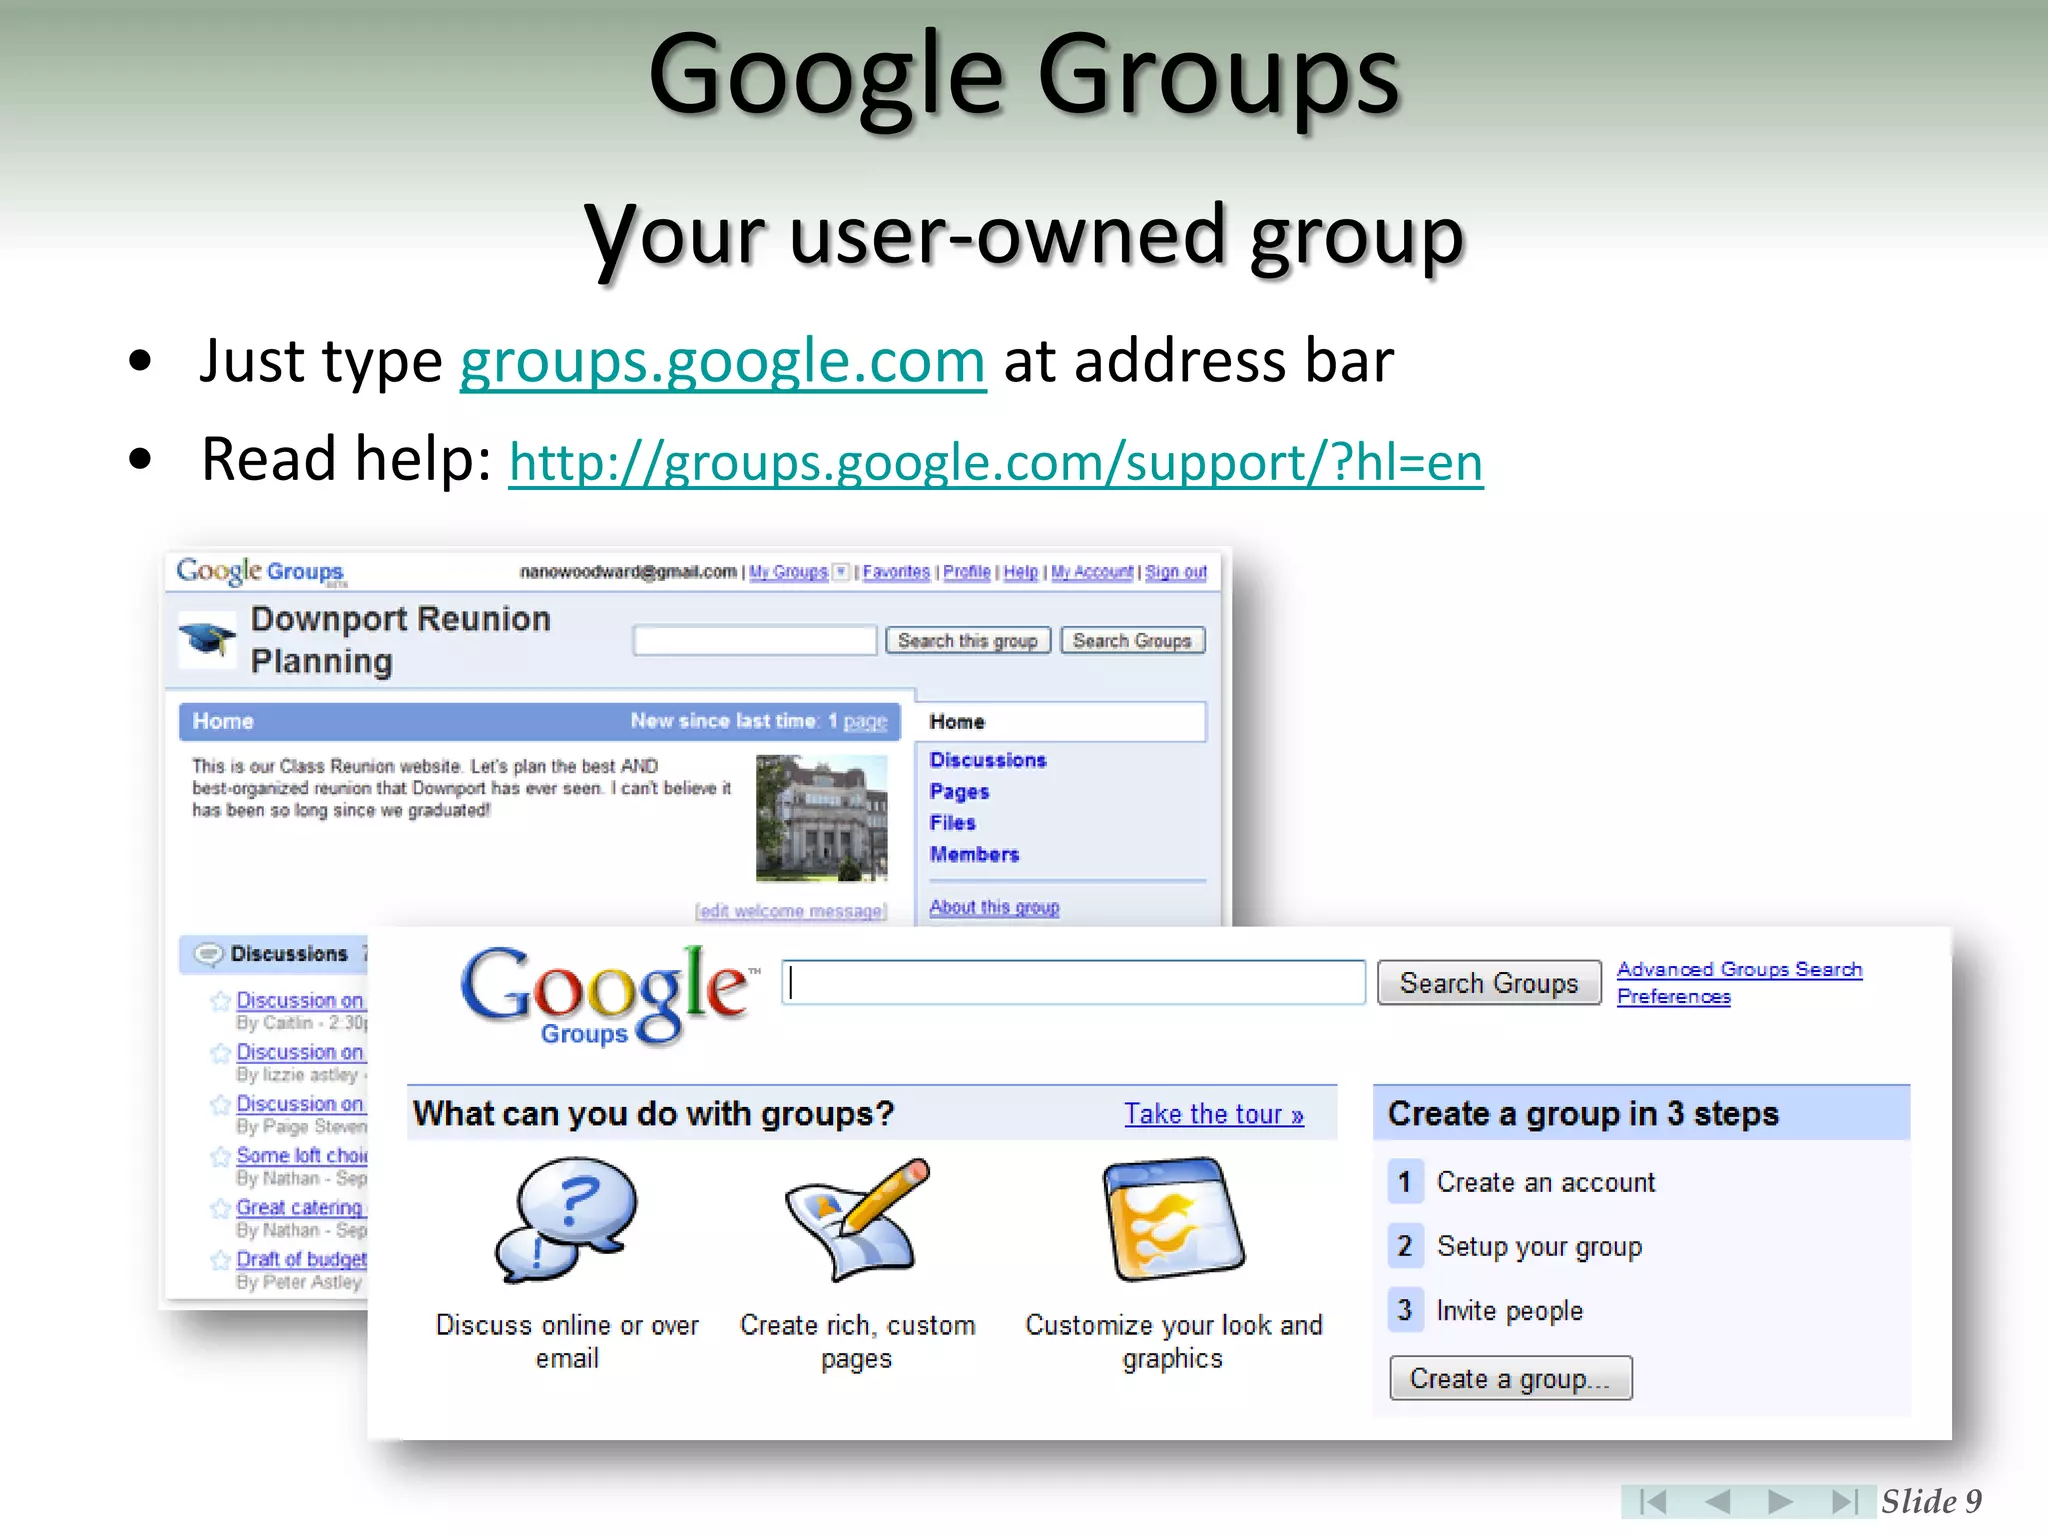Click step 3 number badge

[1404, 1310]
